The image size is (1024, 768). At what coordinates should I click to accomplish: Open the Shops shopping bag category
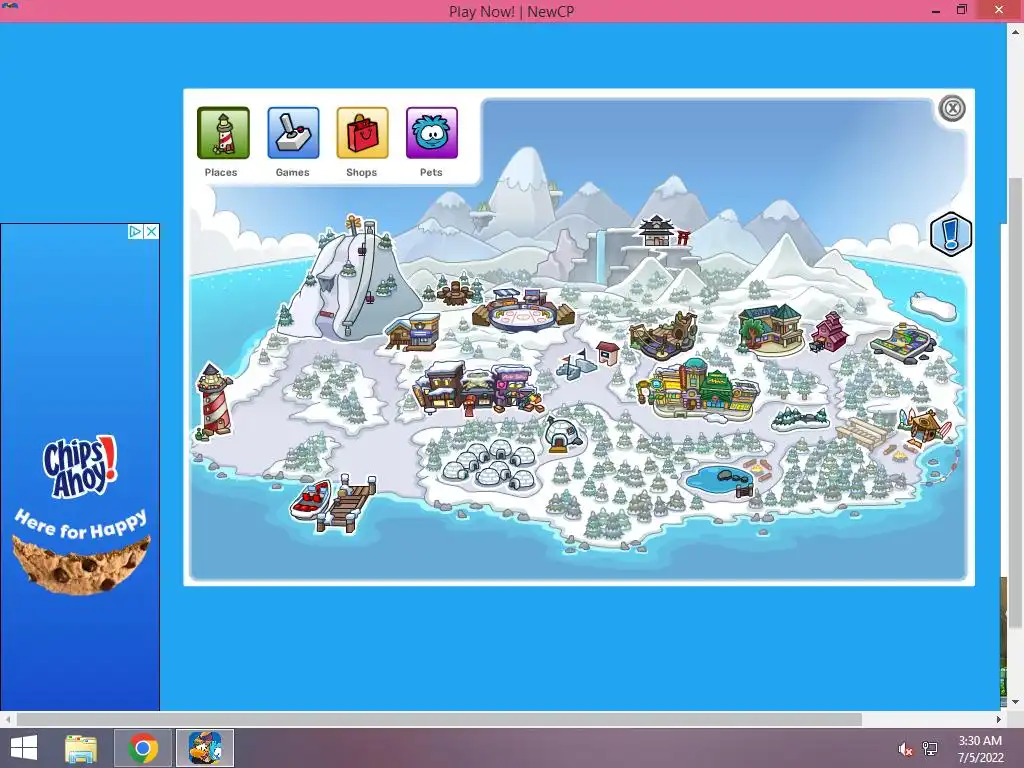coord(362,133)
